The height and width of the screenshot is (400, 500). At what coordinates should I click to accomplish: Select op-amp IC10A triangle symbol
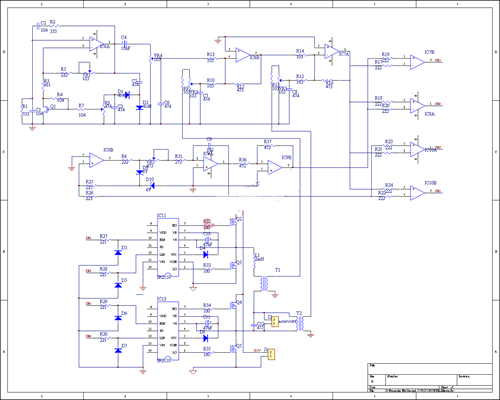click(x=417, y=149)
